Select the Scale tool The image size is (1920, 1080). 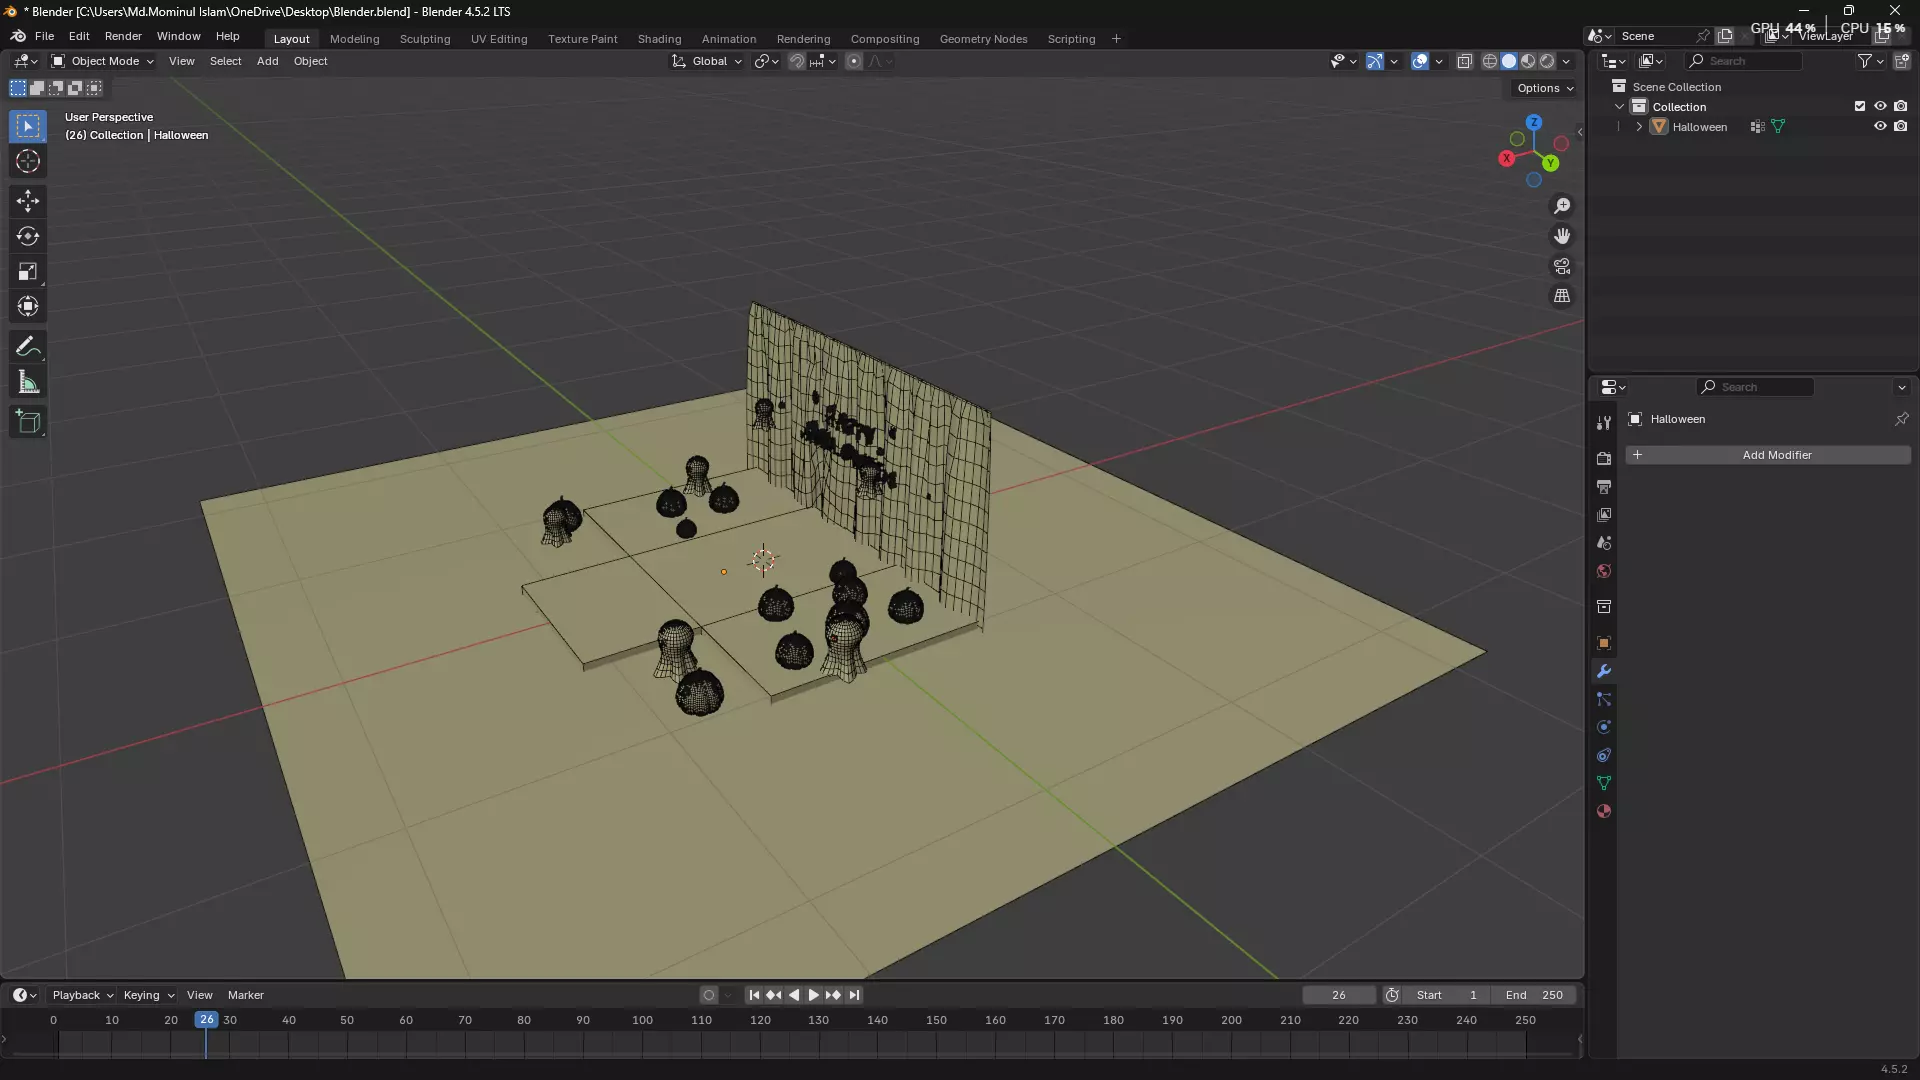tap(27, 272)
